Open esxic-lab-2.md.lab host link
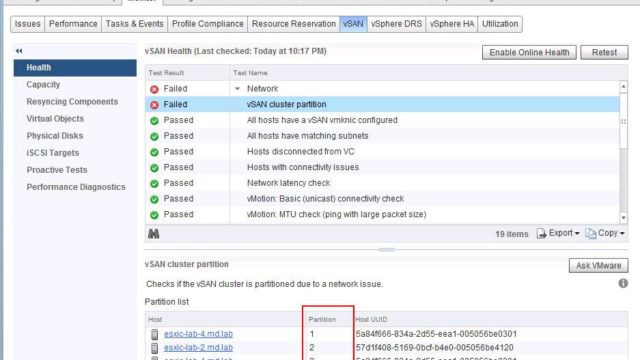Viewport: 640px width, 360px height. tap(198, 348)
